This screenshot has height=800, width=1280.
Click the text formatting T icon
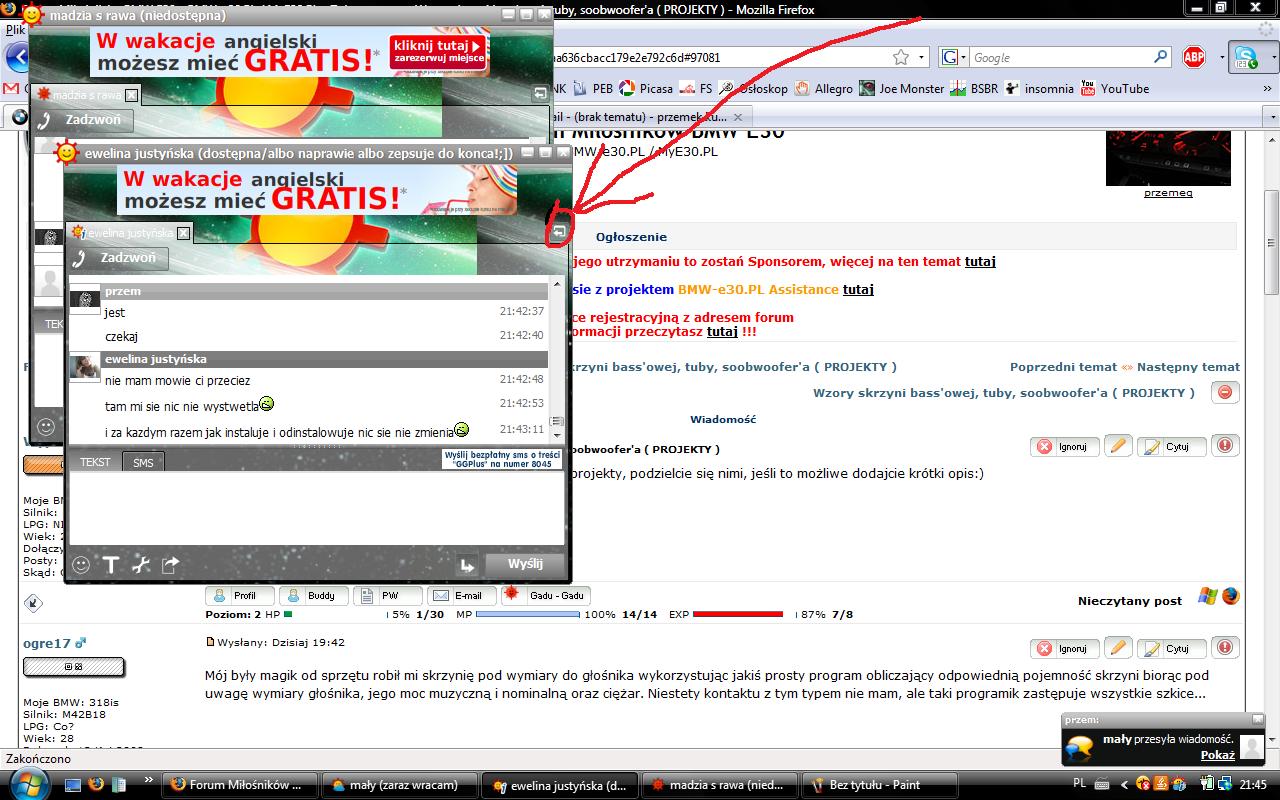click(x=111, y=565)
